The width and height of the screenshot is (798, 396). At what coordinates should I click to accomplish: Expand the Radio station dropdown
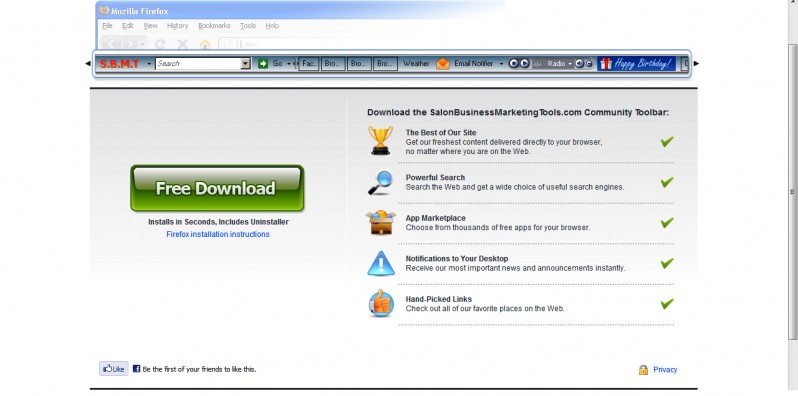coord(570,64)
